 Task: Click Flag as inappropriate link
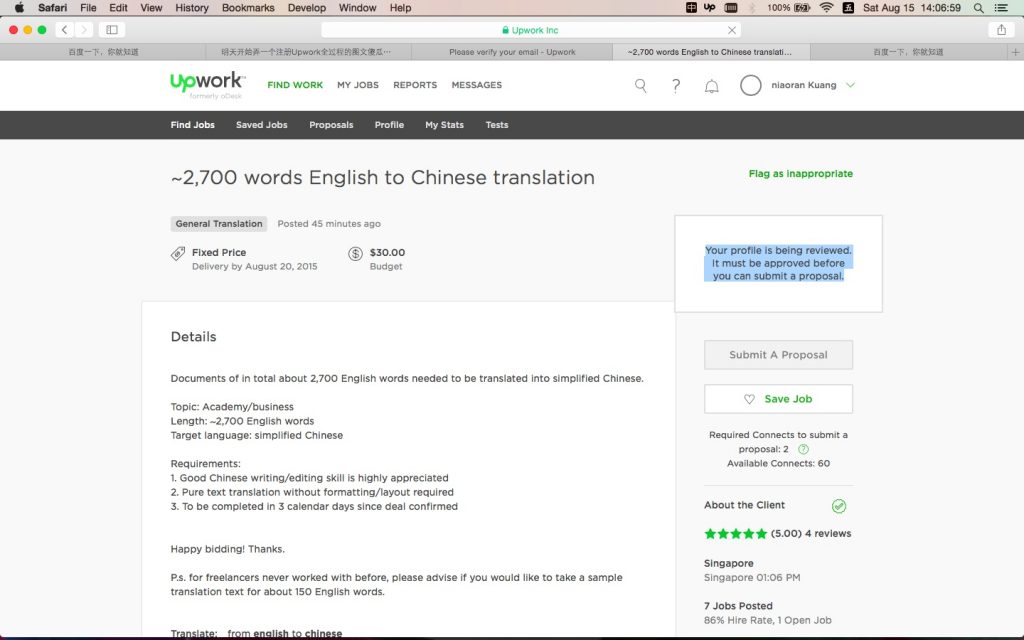tap(801, 174)
